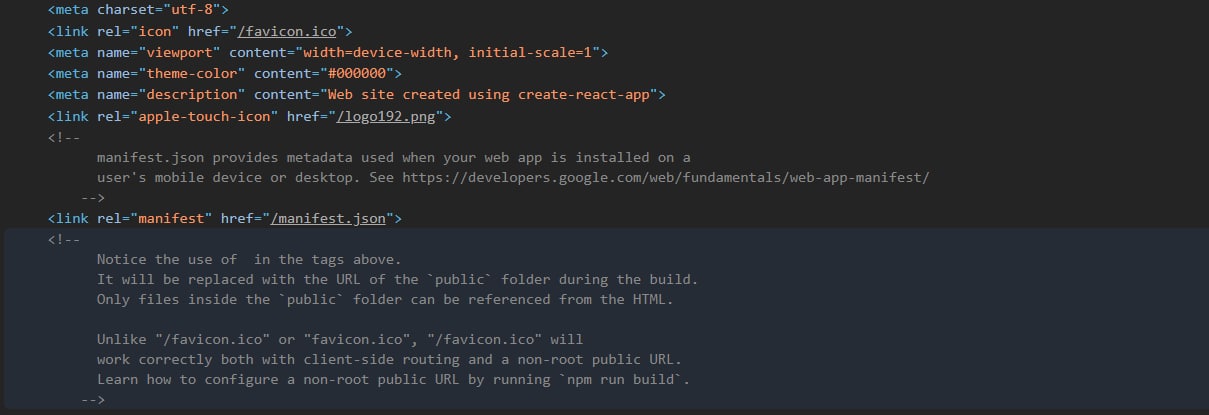
Task: Click the "icon" rel attribute value
Action: (155, 31)
